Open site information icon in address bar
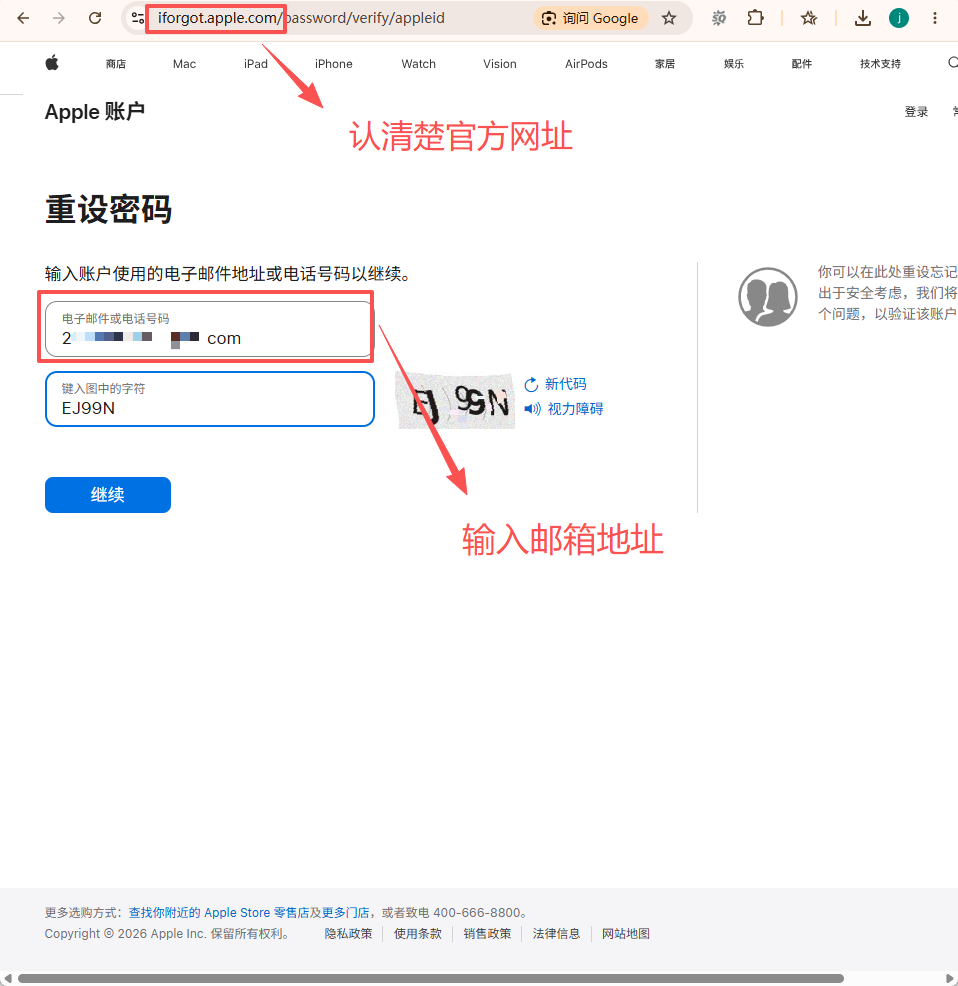958x986 pixels. click(x=137, y=18)
